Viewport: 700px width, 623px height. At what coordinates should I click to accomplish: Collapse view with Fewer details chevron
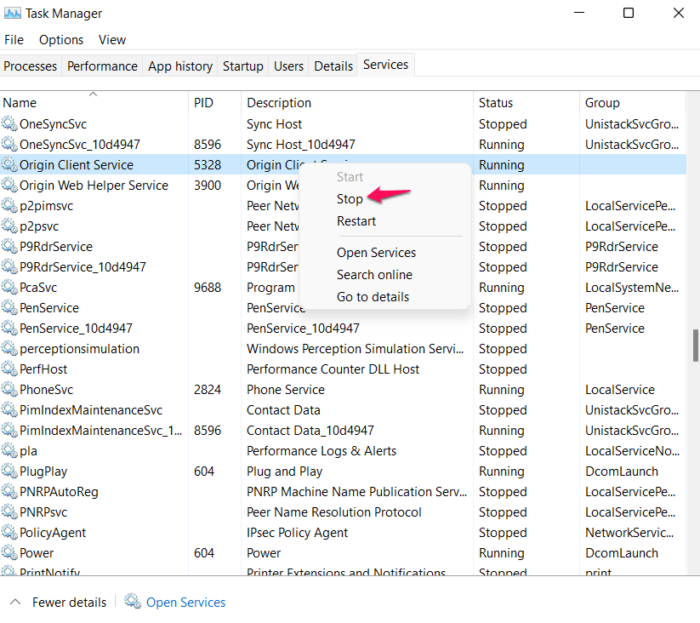pos(16,602)
